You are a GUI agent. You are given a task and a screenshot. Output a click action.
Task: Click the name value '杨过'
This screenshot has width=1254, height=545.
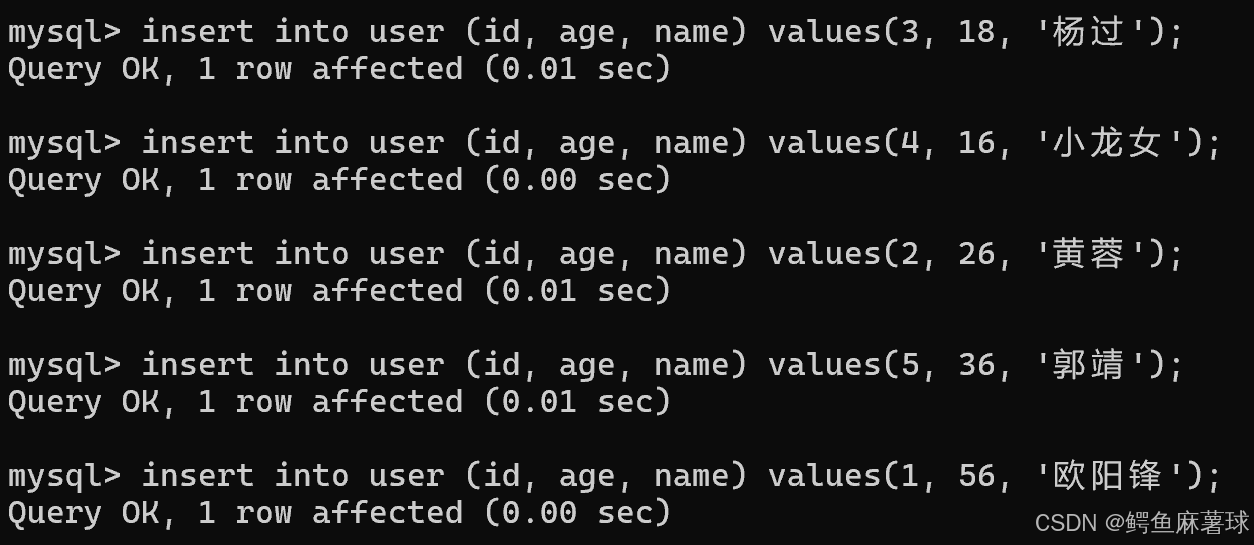[1089, 33]
